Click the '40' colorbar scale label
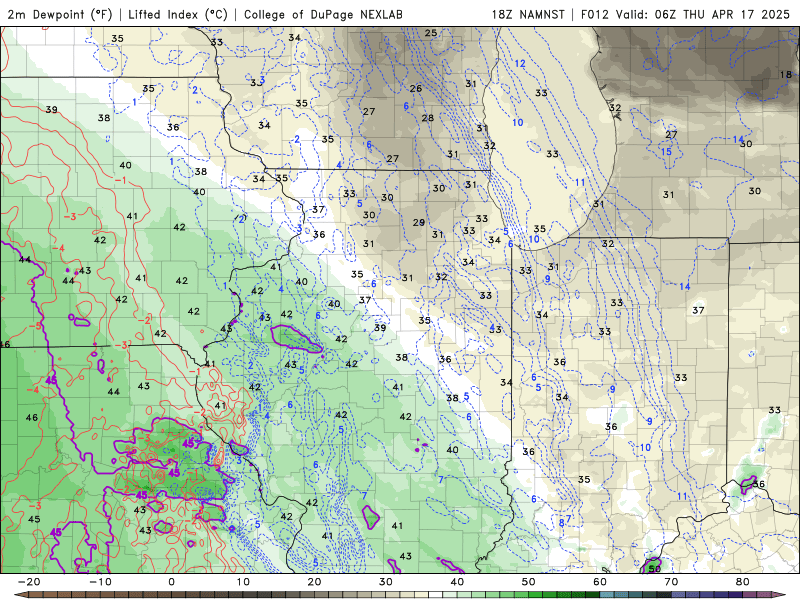This screenshot has height=600, width=800. click(x=457, y=582)
